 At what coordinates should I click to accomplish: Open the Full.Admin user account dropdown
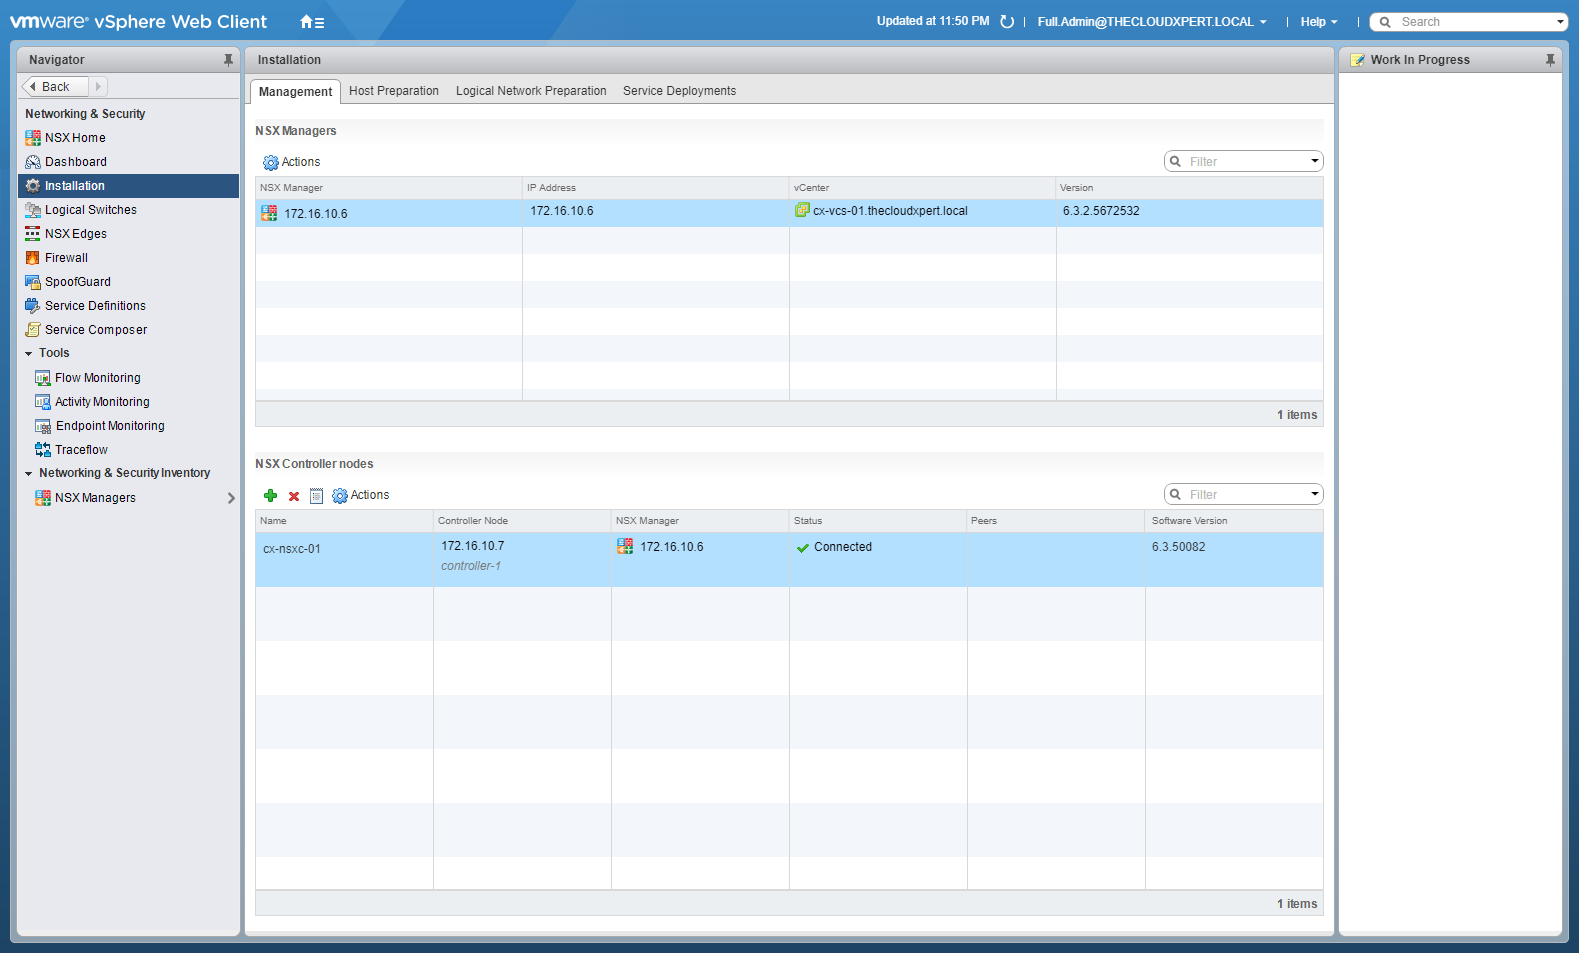(1151, 22)
